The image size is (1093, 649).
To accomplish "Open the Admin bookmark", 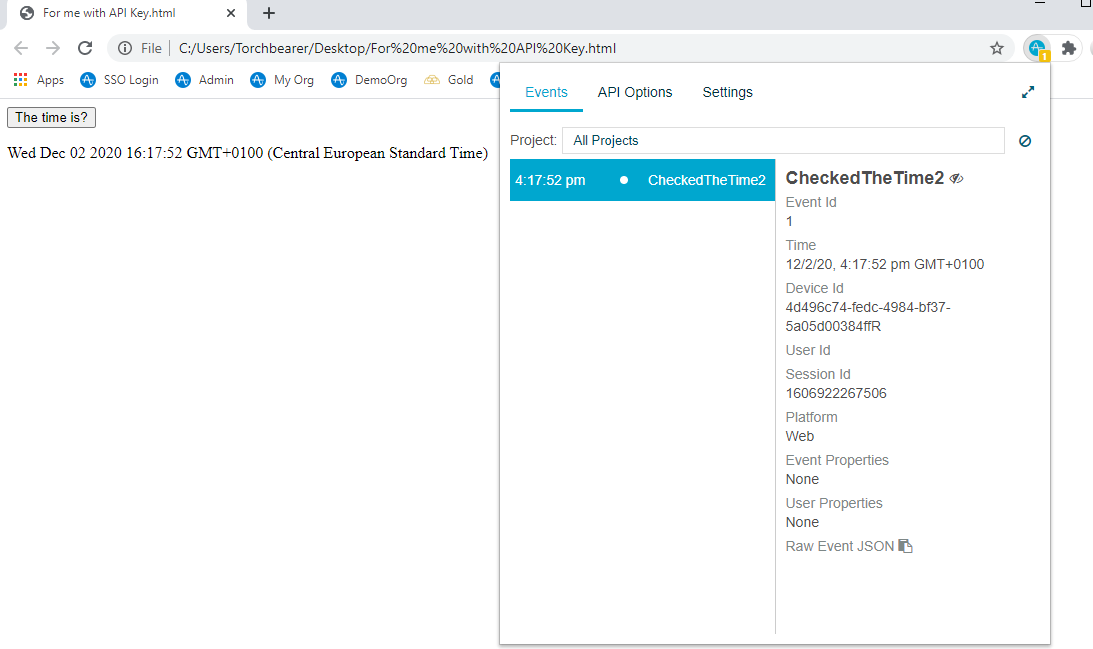I will [204, 80].
